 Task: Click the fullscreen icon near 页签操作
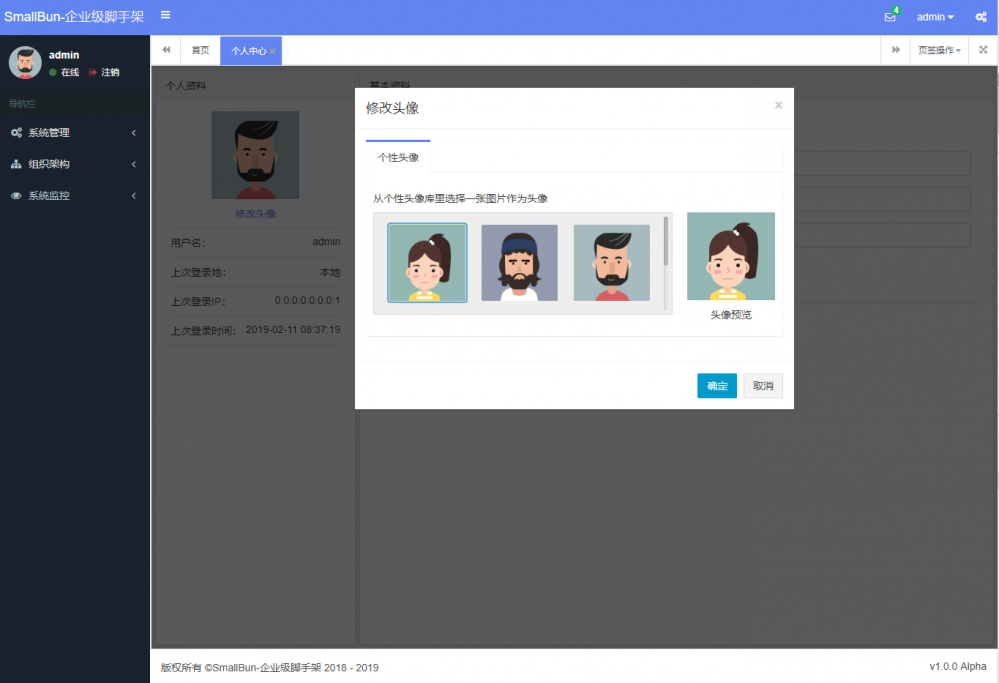click(984, 49)
